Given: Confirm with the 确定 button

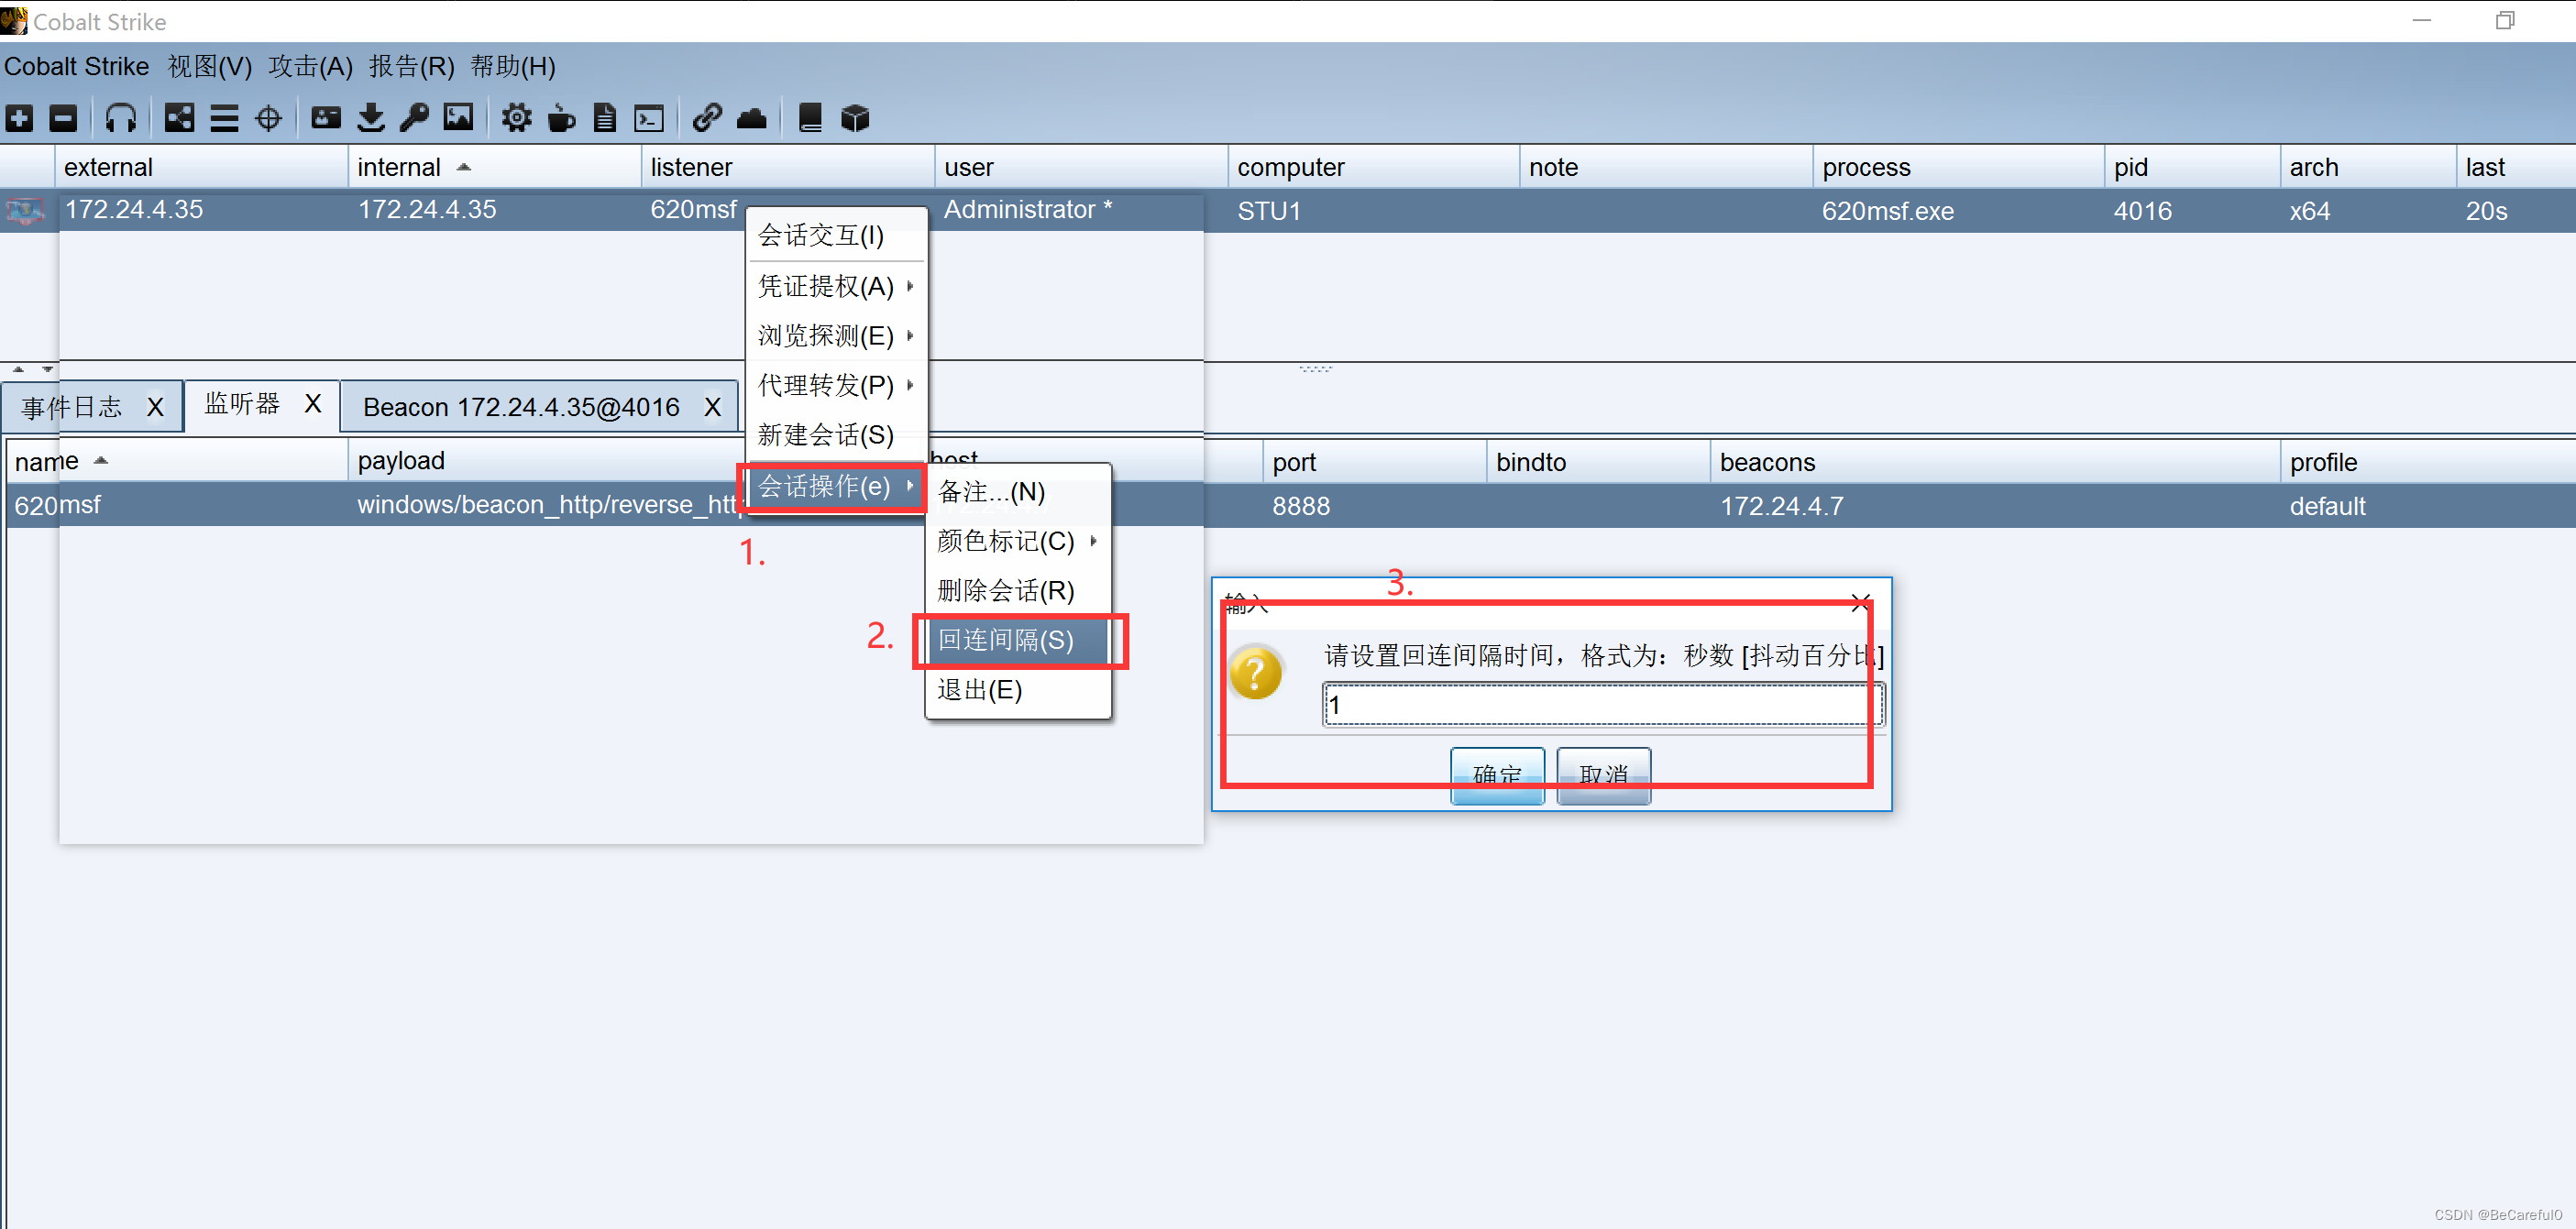Looking at the screenshot, I should (x=1497, y=775).
